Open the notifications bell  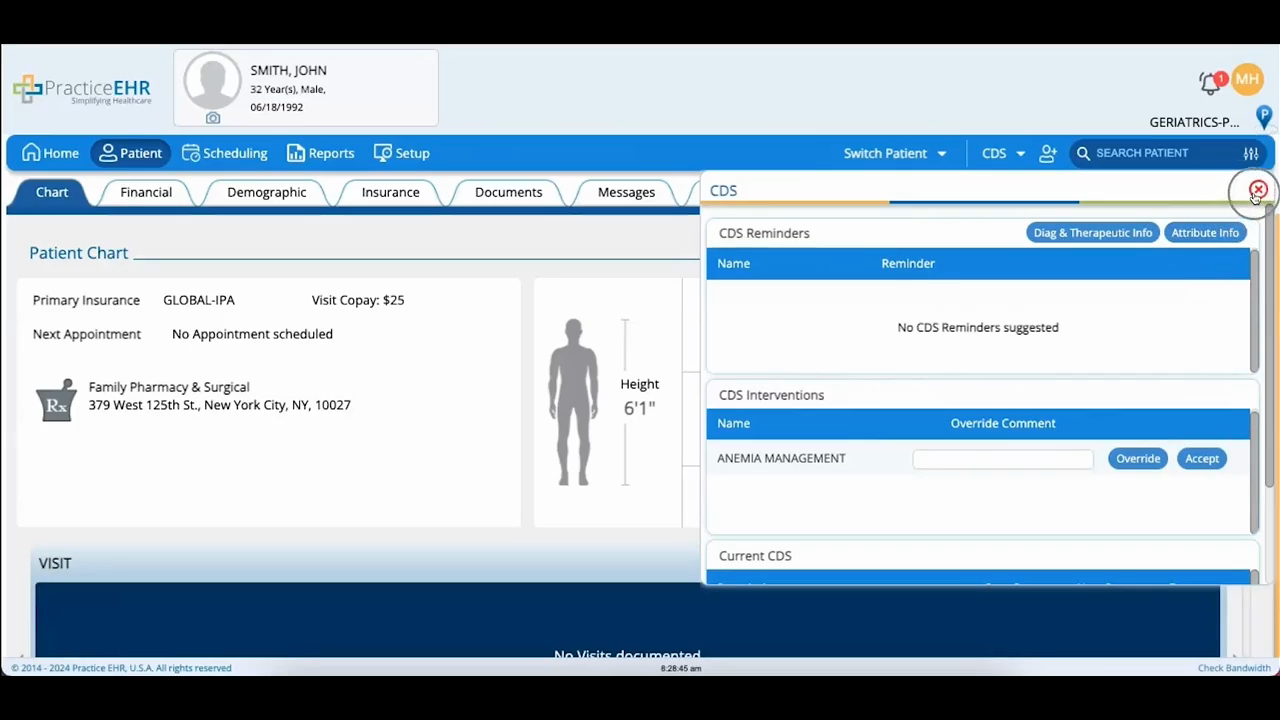click(x=1211, y=82)
